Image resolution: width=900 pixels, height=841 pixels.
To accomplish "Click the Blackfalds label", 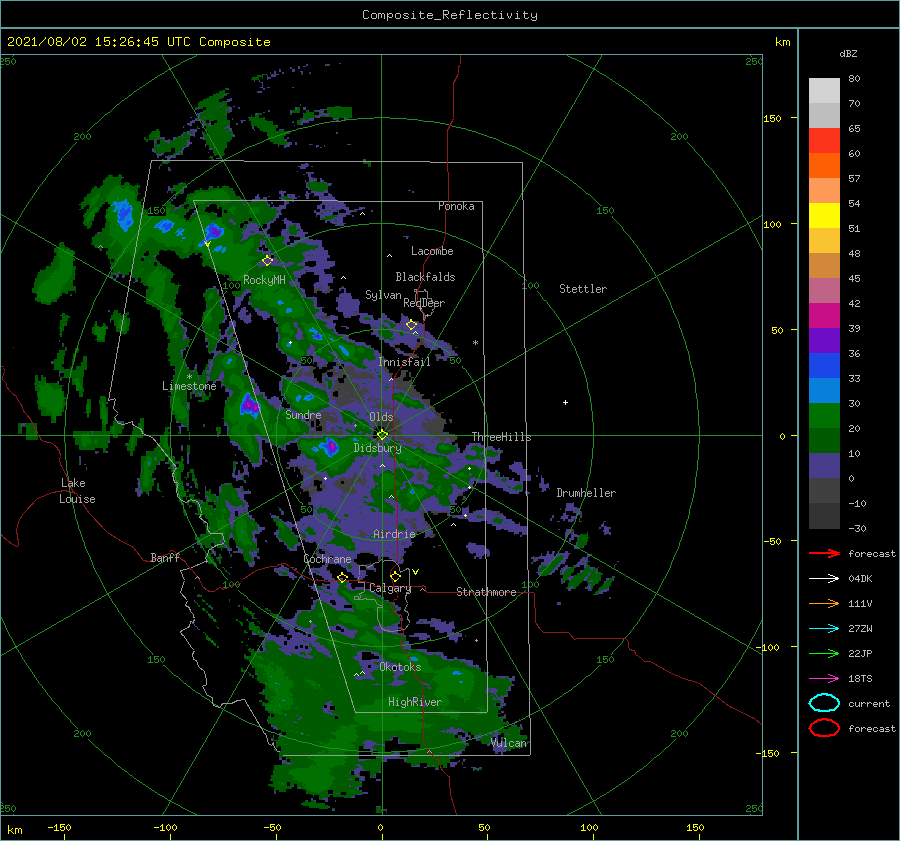I will (425, 277).
